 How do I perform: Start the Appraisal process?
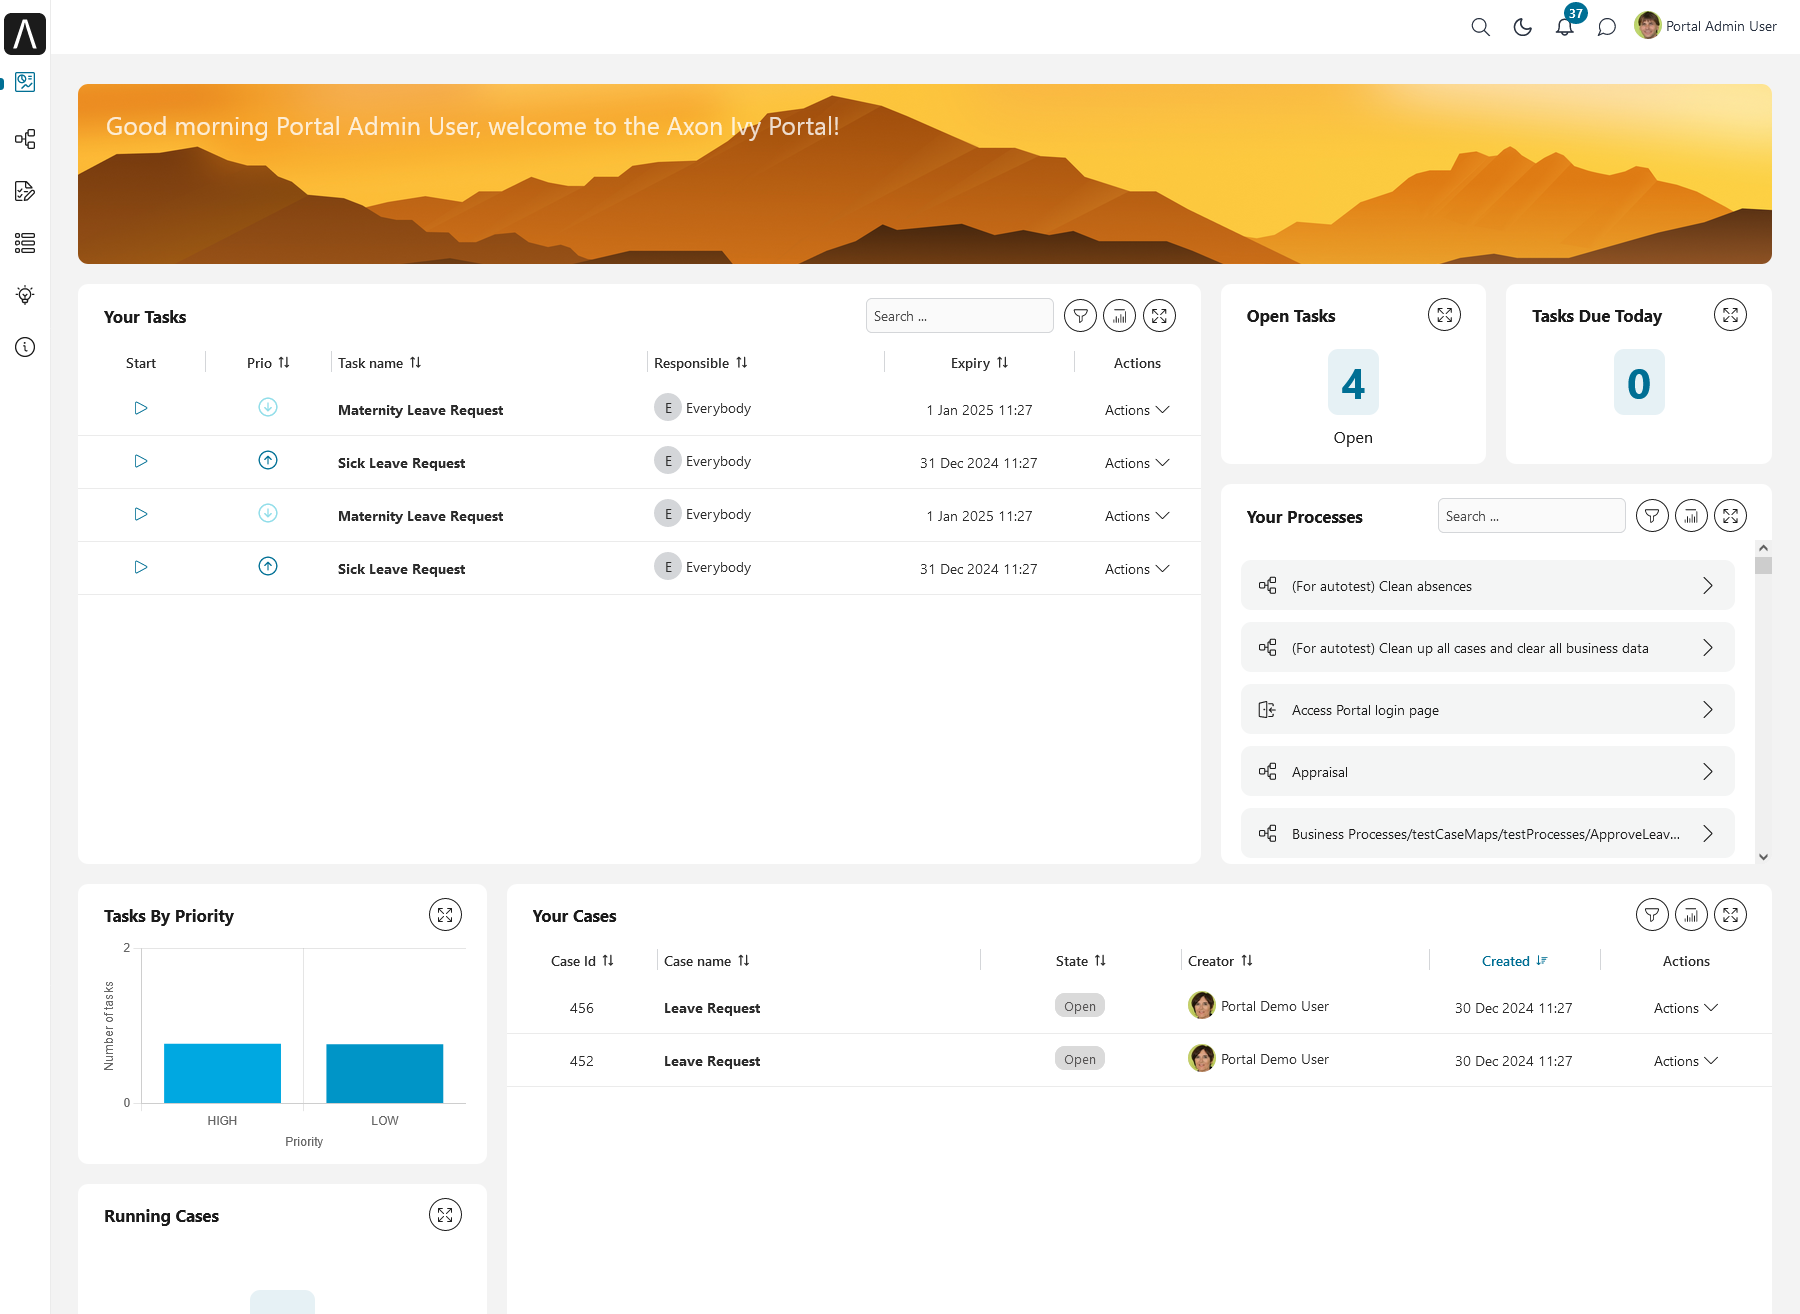pyautogui.click(x=1487, y=772)
